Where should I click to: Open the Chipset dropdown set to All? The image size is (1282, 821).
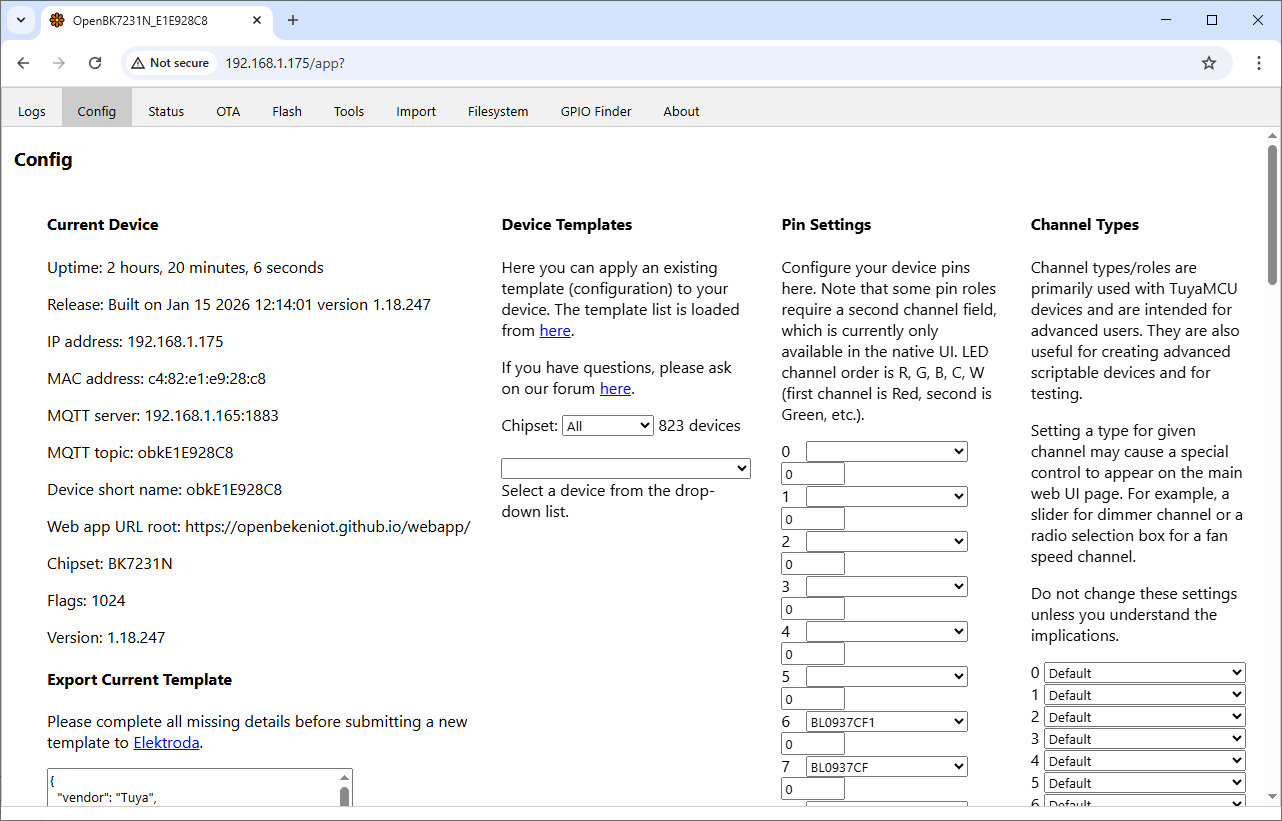click(607, 426)
